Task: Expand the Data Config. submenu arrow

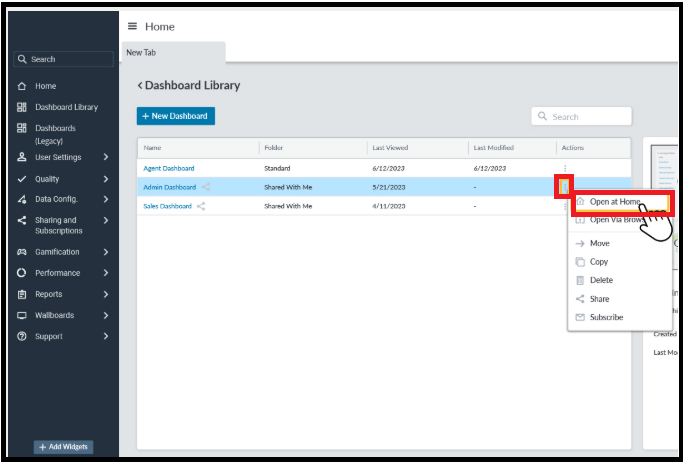Action: pyautogui.click(x=106, y=199)
